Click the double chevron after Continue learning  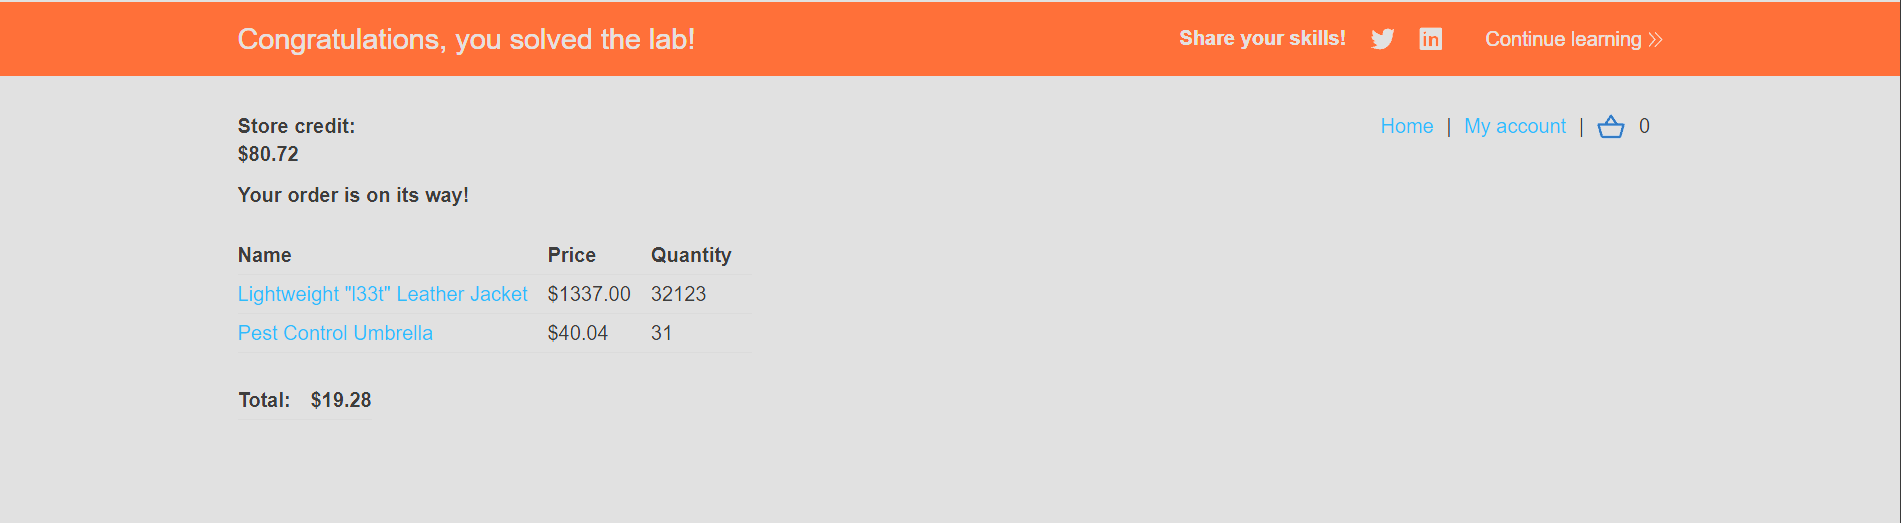[1656, 39]
